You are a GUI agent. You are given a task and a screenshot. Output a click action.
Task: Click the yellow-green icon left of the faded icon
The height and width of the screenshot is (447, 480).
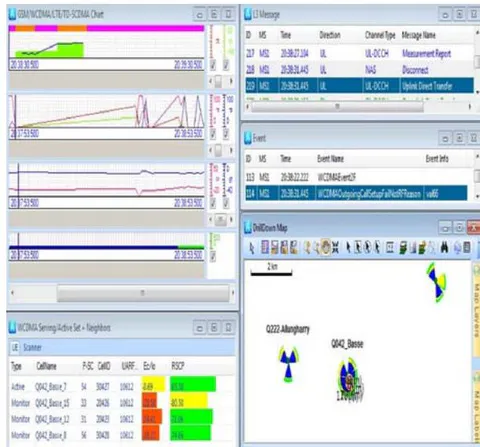point(422,248)
